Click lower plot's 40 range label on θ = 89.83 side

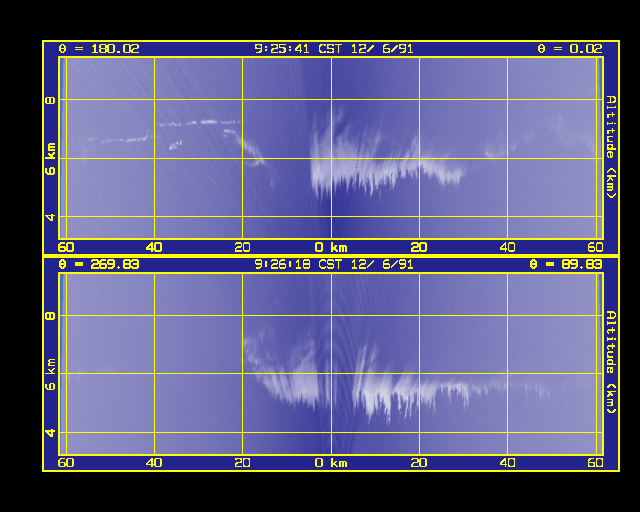point(507,463)
